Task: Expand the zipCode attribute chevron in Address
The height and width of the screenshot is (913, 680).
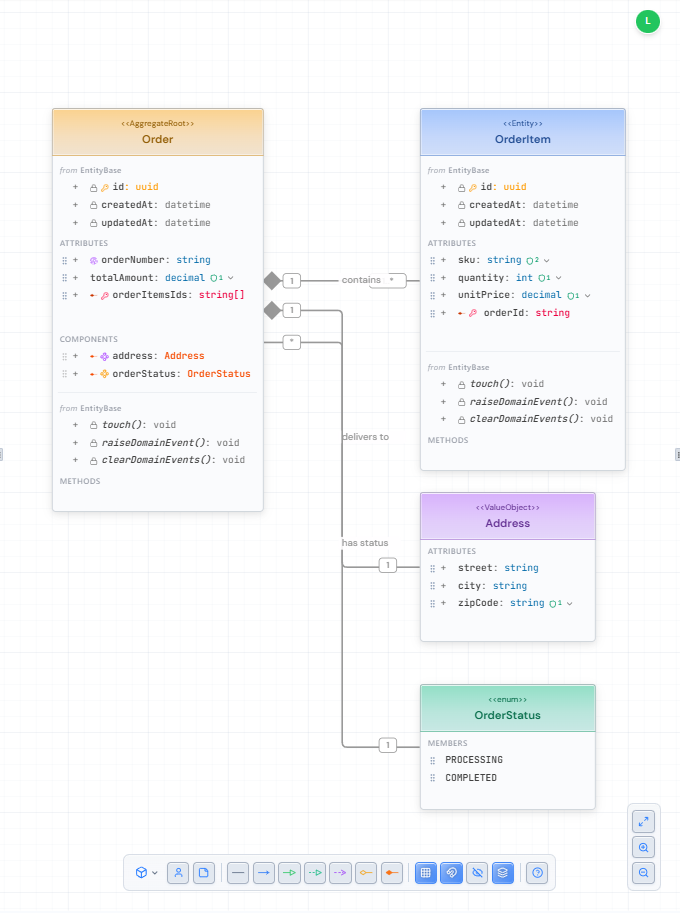Action: 568,604
